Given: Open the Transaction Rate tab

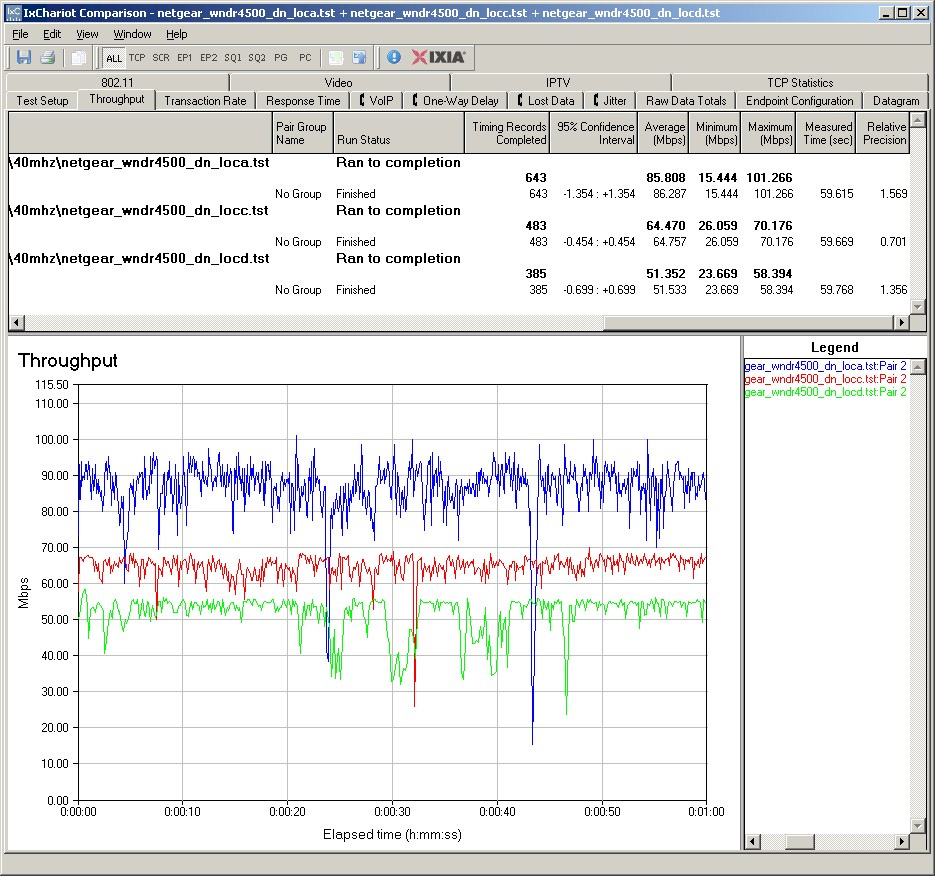Looking at the screenshot, I should tap(205, 101).
